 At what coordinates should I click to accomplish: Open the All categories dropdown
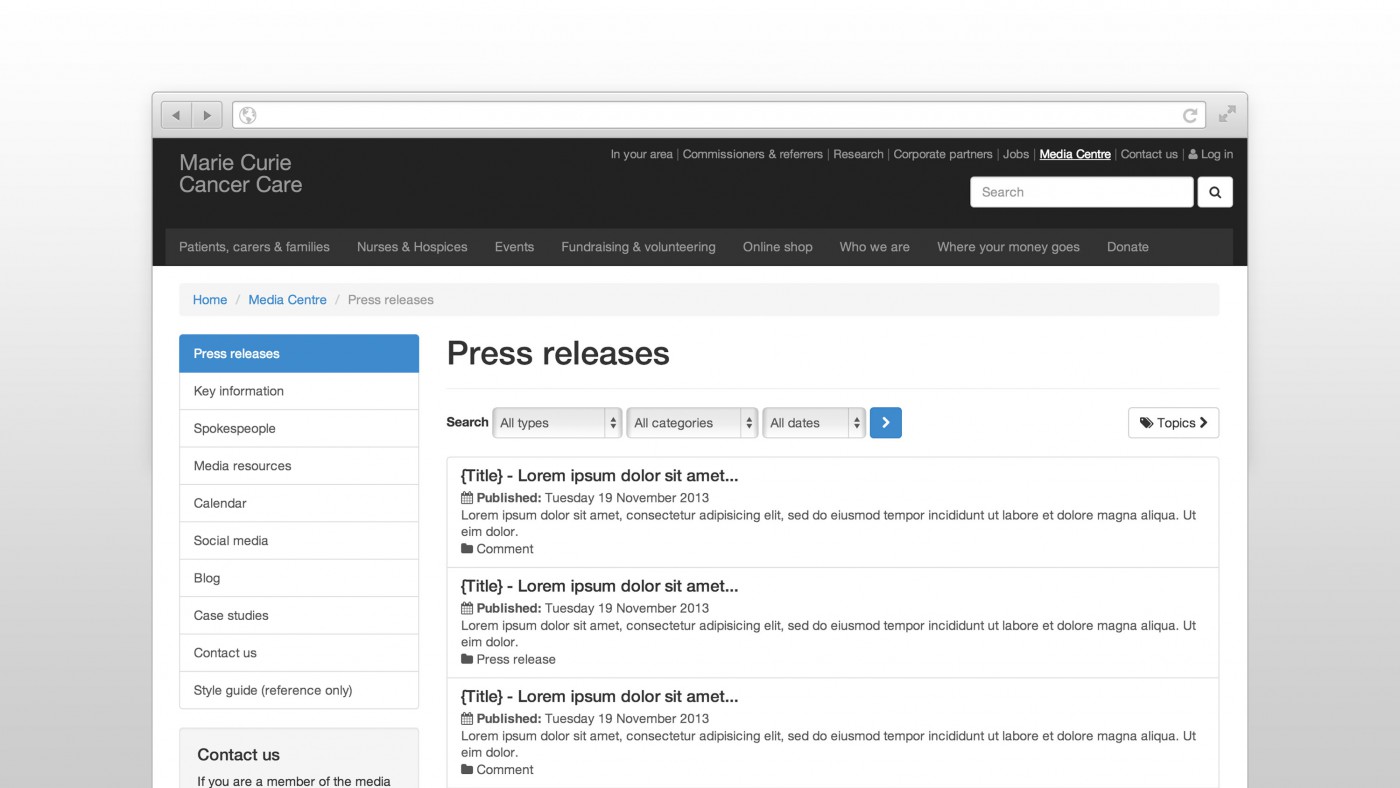(x=692, y=423)
